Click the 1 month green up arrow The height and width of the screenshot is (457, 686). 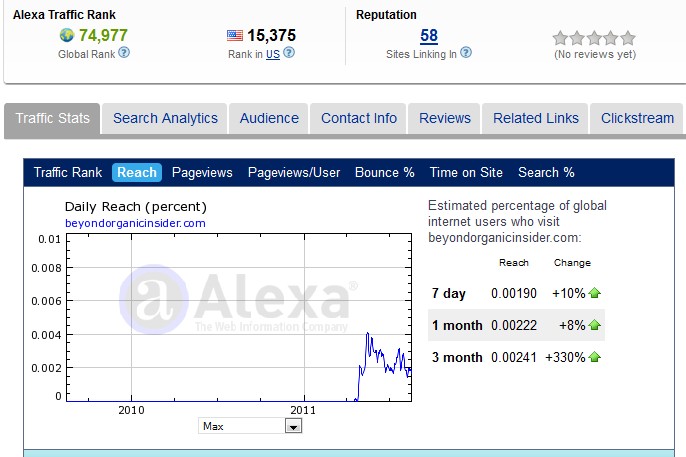595,325
